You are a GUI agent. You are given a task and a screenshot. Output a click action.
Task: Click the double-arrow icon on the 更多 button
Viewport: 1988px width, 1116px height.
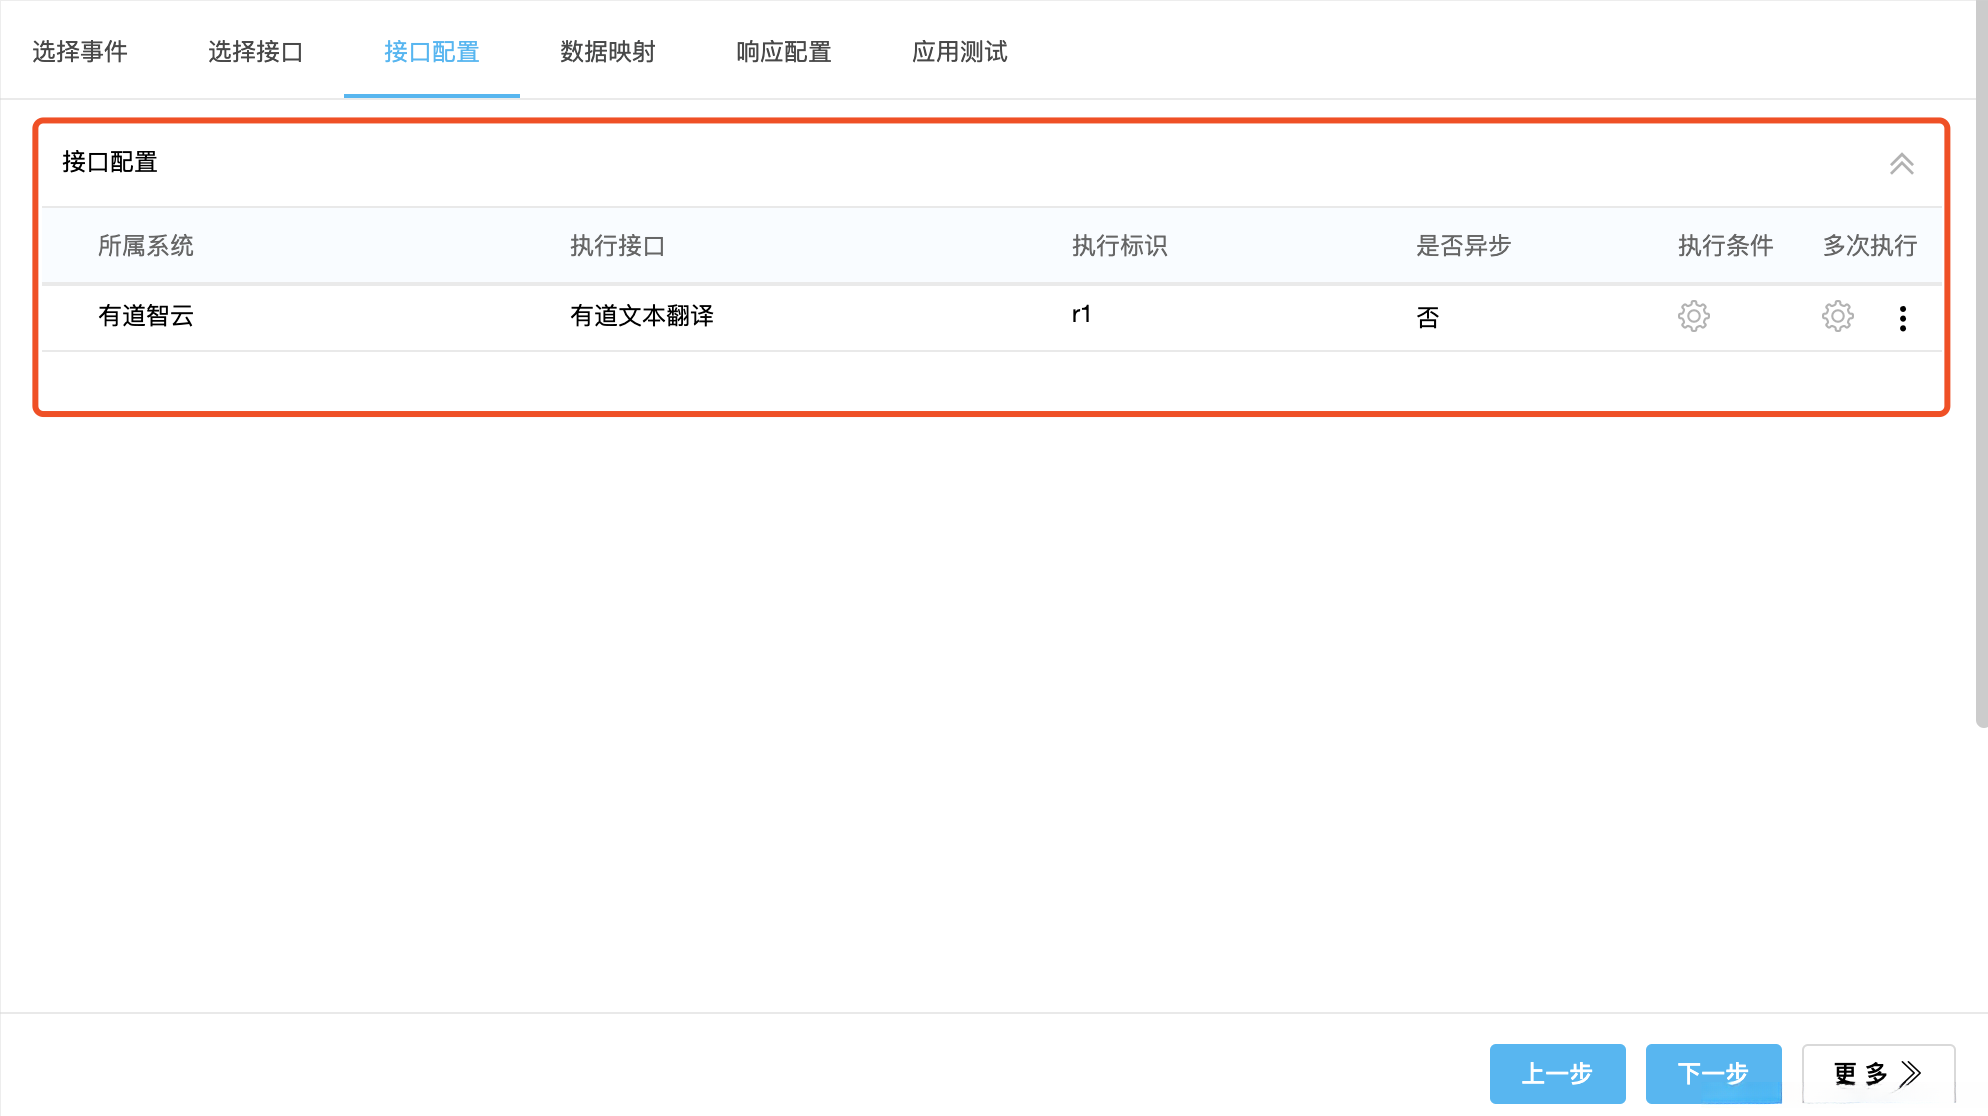pyautogui.click(x=1911, y=1074)
